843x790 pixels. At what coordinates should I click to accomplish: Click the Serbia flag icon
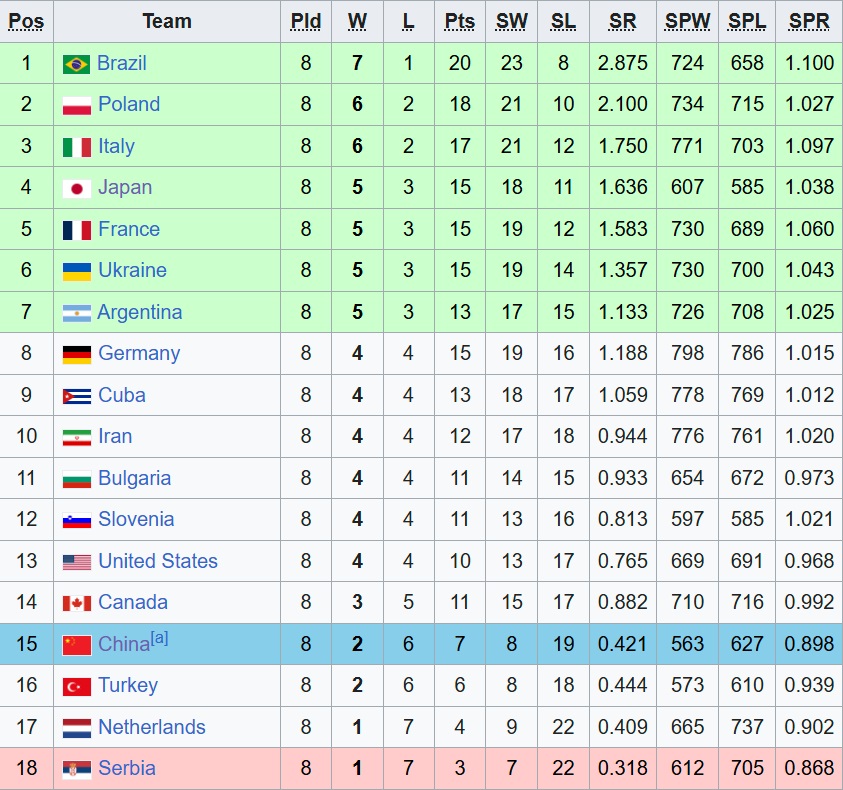coord(76,769)
